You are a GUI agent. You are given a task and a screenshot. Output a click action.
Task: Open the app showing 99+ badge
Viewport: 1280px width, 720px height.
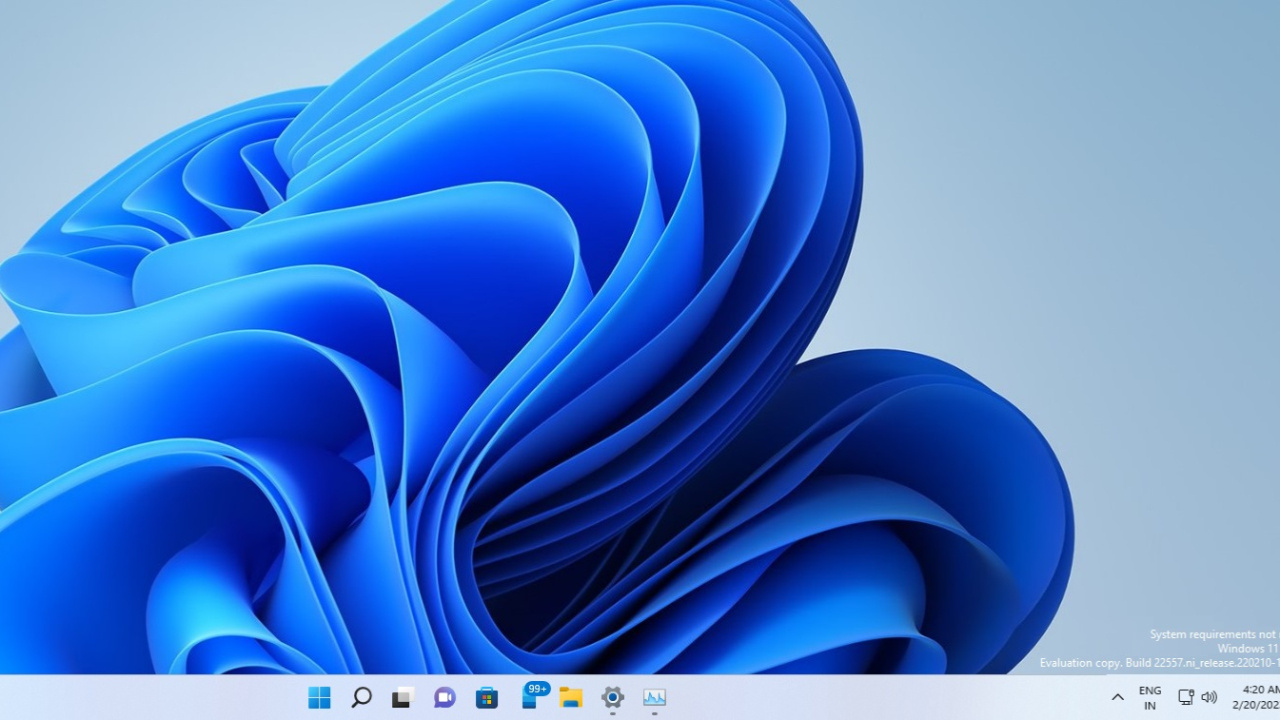click(x=530, y=699)
